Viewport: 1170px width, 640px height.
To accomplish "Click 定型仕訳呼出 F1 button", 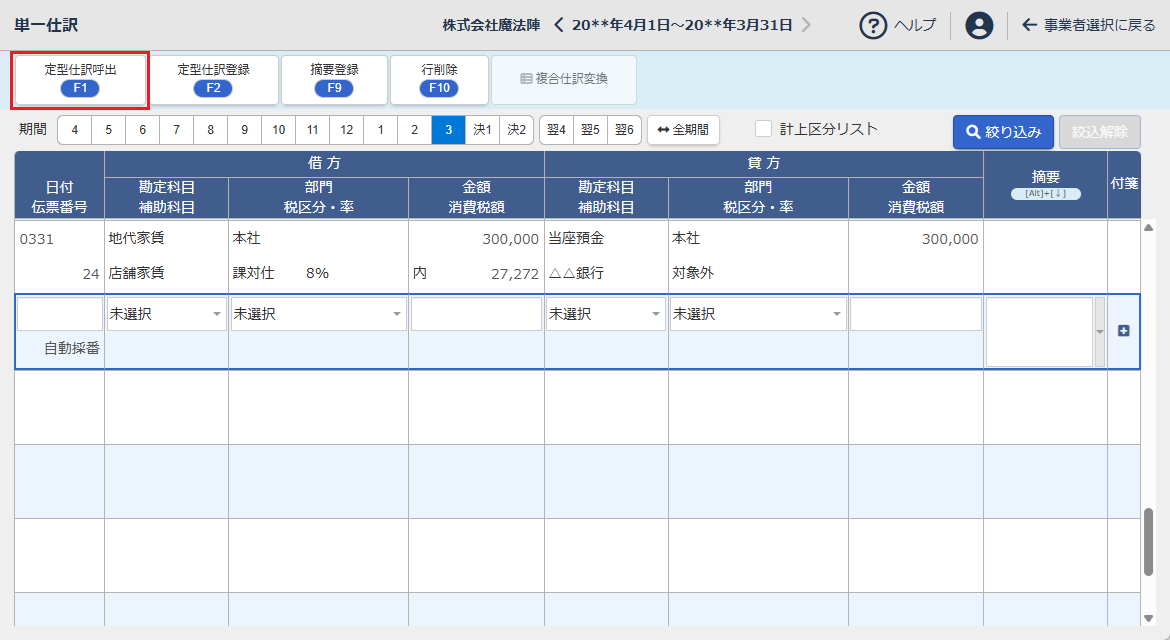I will [80, 80].
